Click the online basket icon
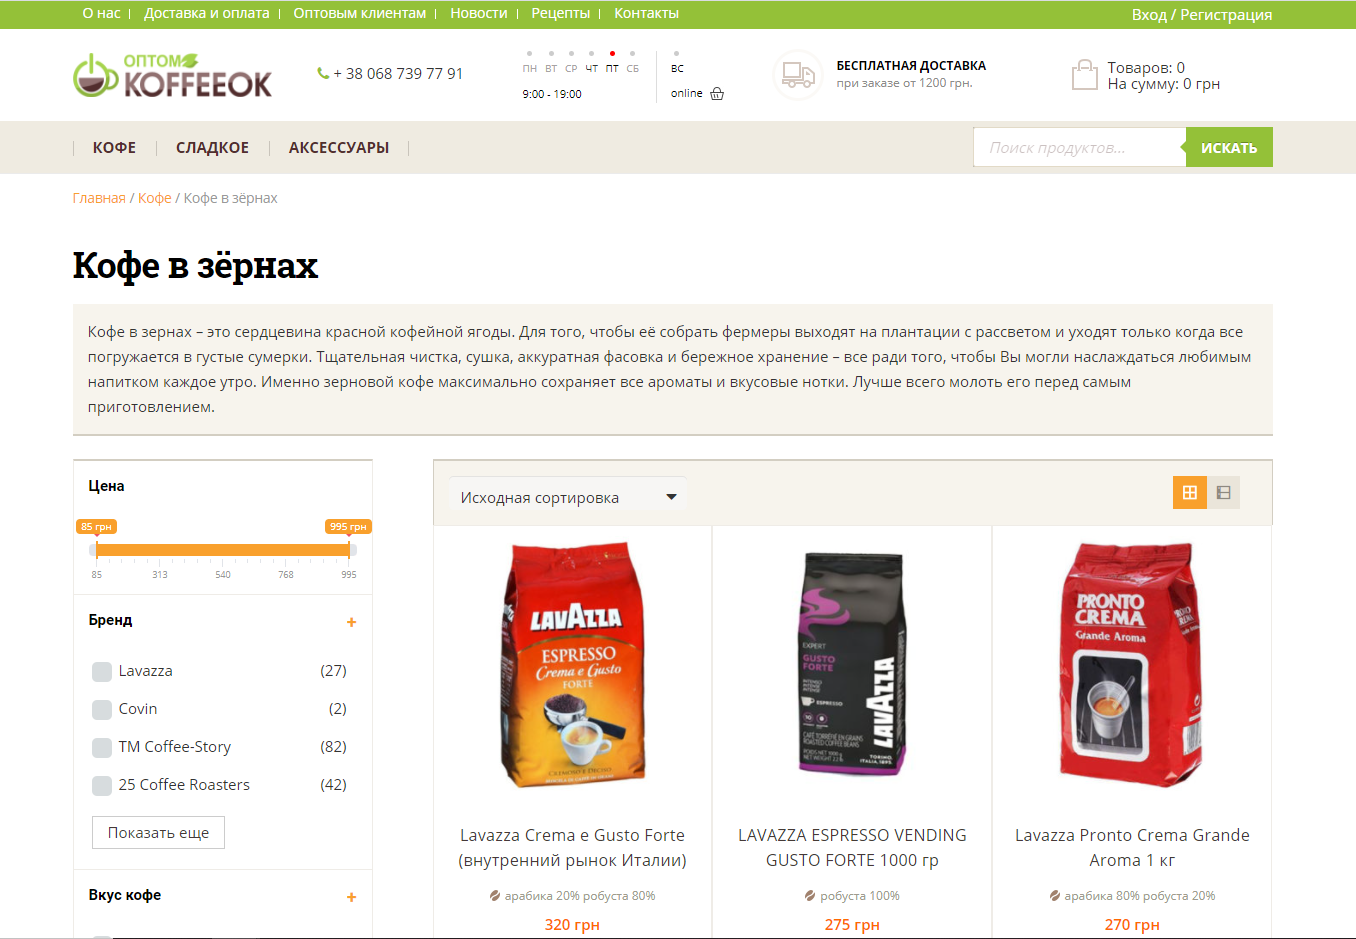 click(x=717, y=94)
